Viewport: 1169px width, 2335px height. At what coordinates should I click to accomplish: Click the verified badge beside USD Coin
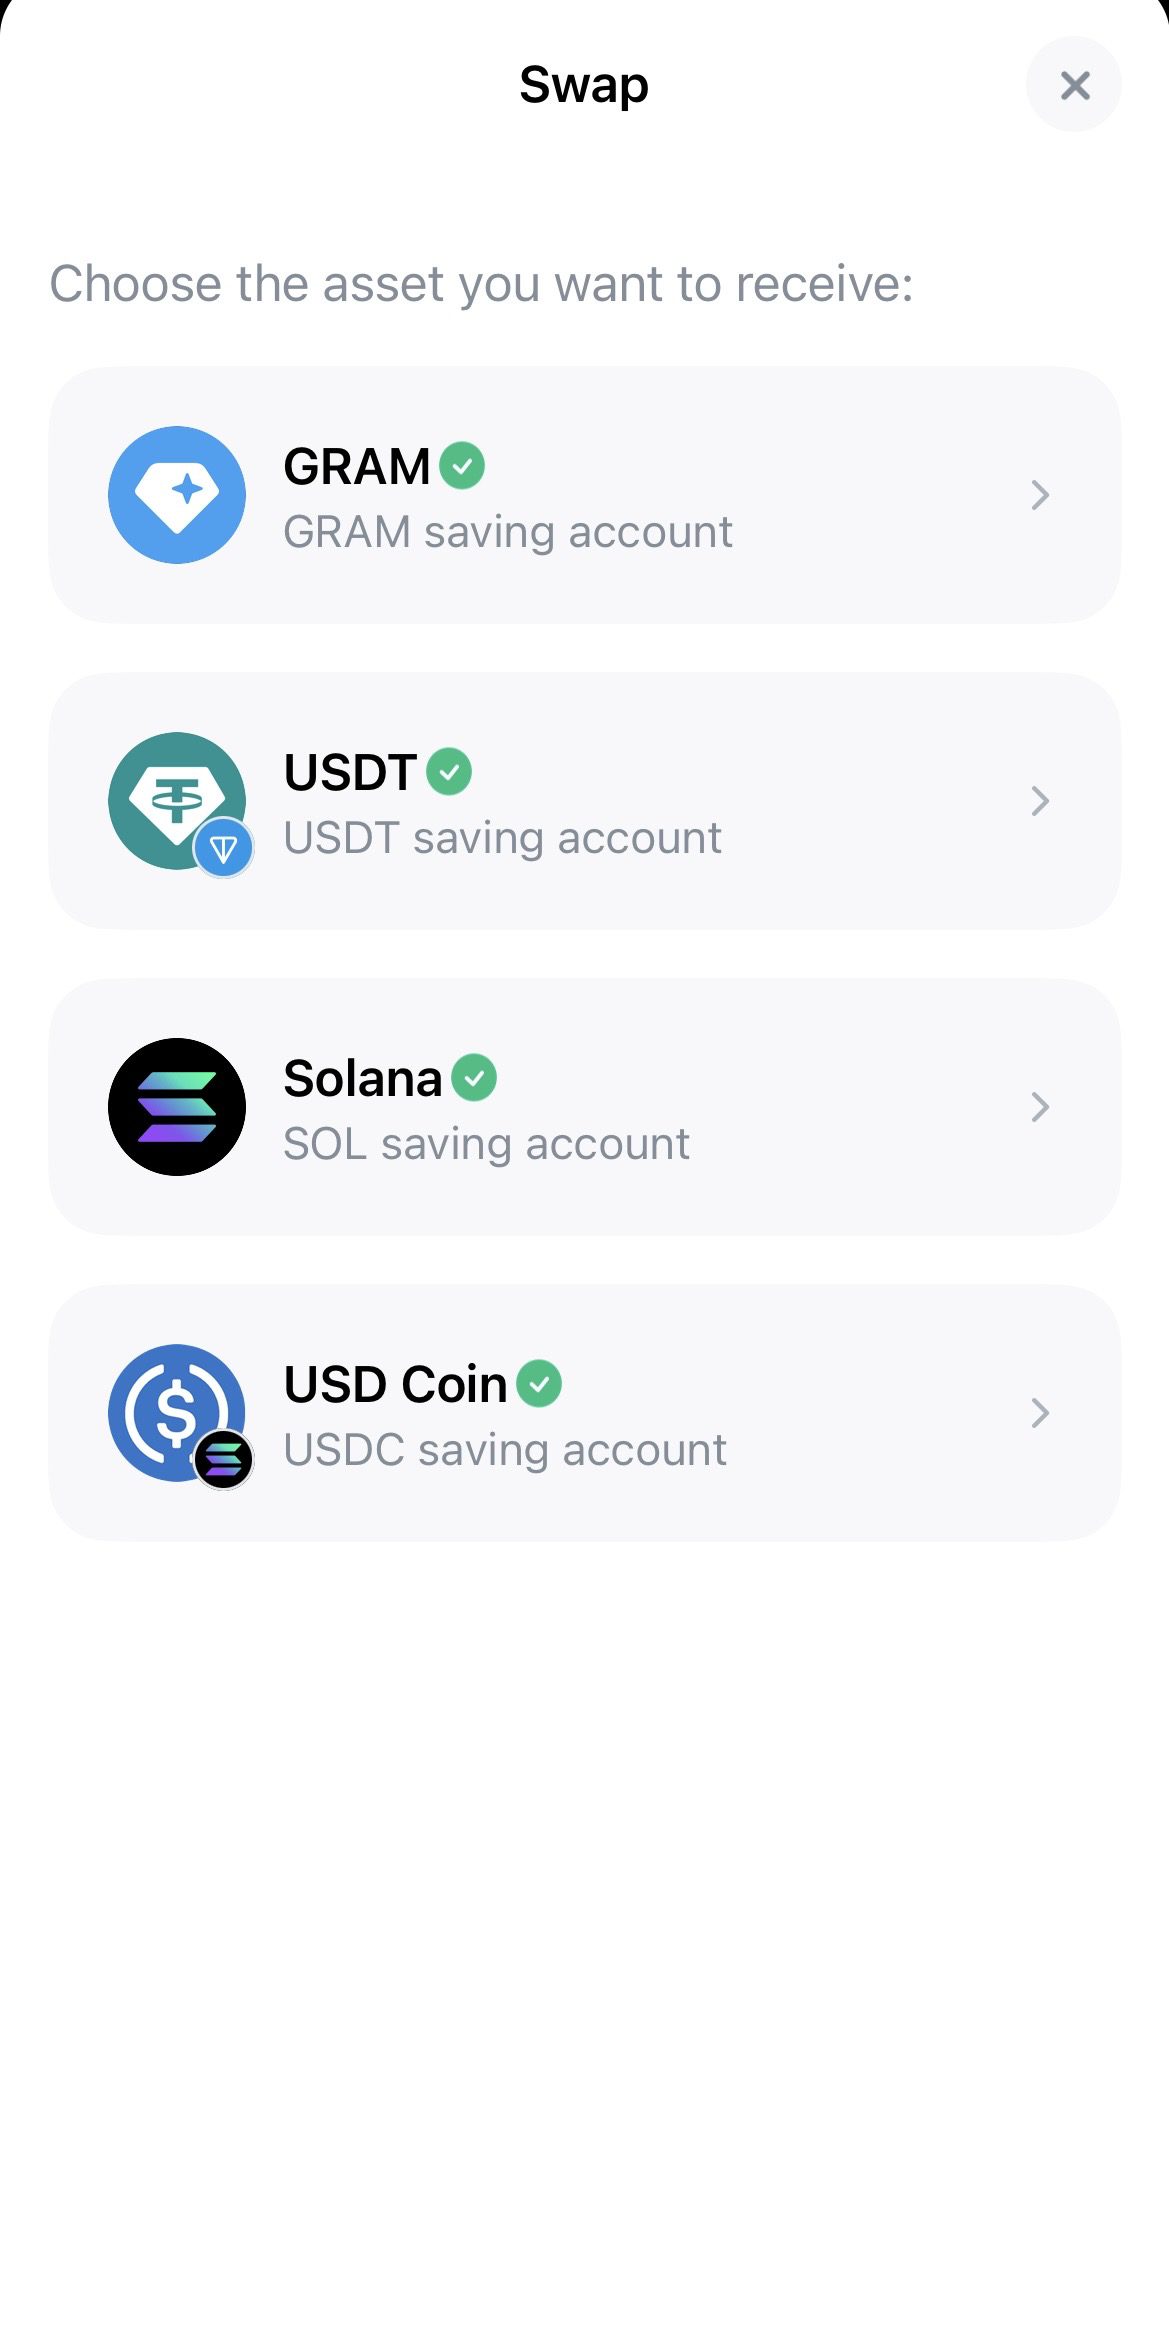[x=539, y=1384]
